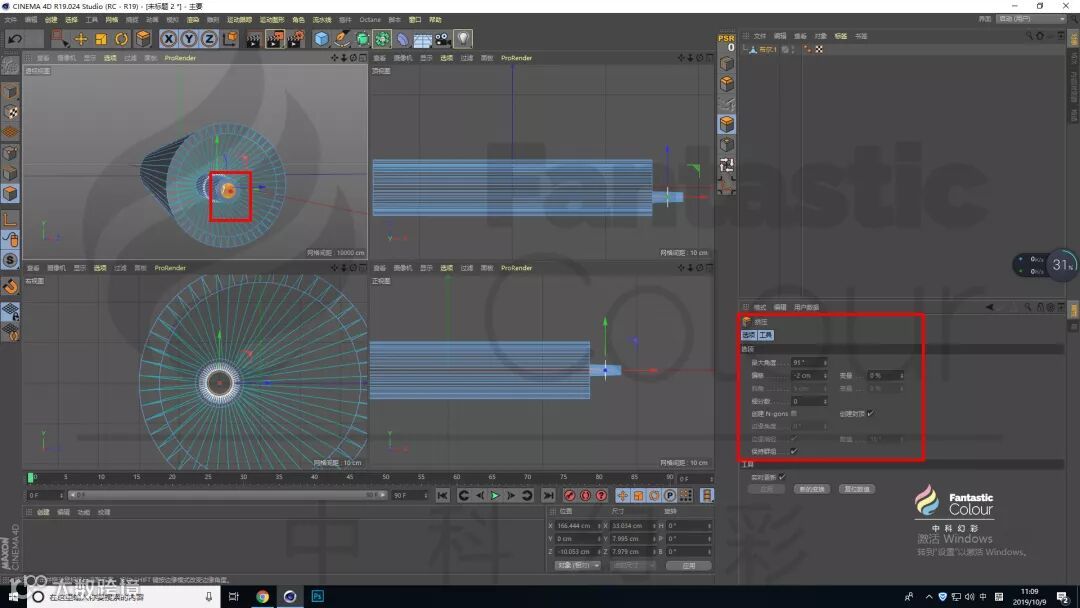Enable the 创建 N-gons checkbox

794,413
